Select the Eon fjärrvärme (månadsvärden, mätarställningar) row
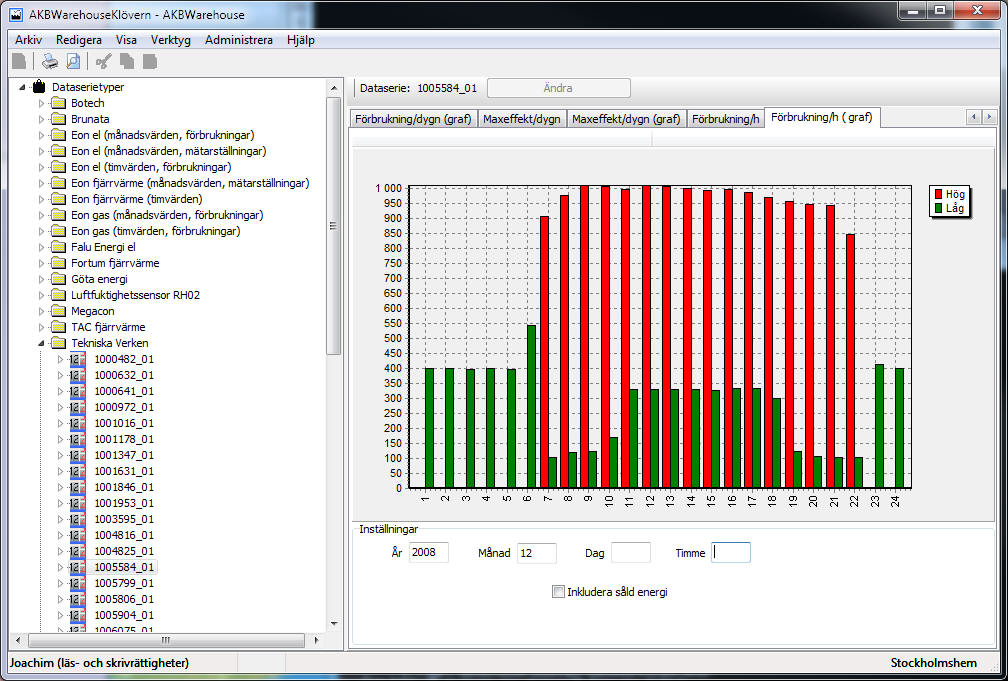Screen dimensions: 1008x681 coord(190,183)
